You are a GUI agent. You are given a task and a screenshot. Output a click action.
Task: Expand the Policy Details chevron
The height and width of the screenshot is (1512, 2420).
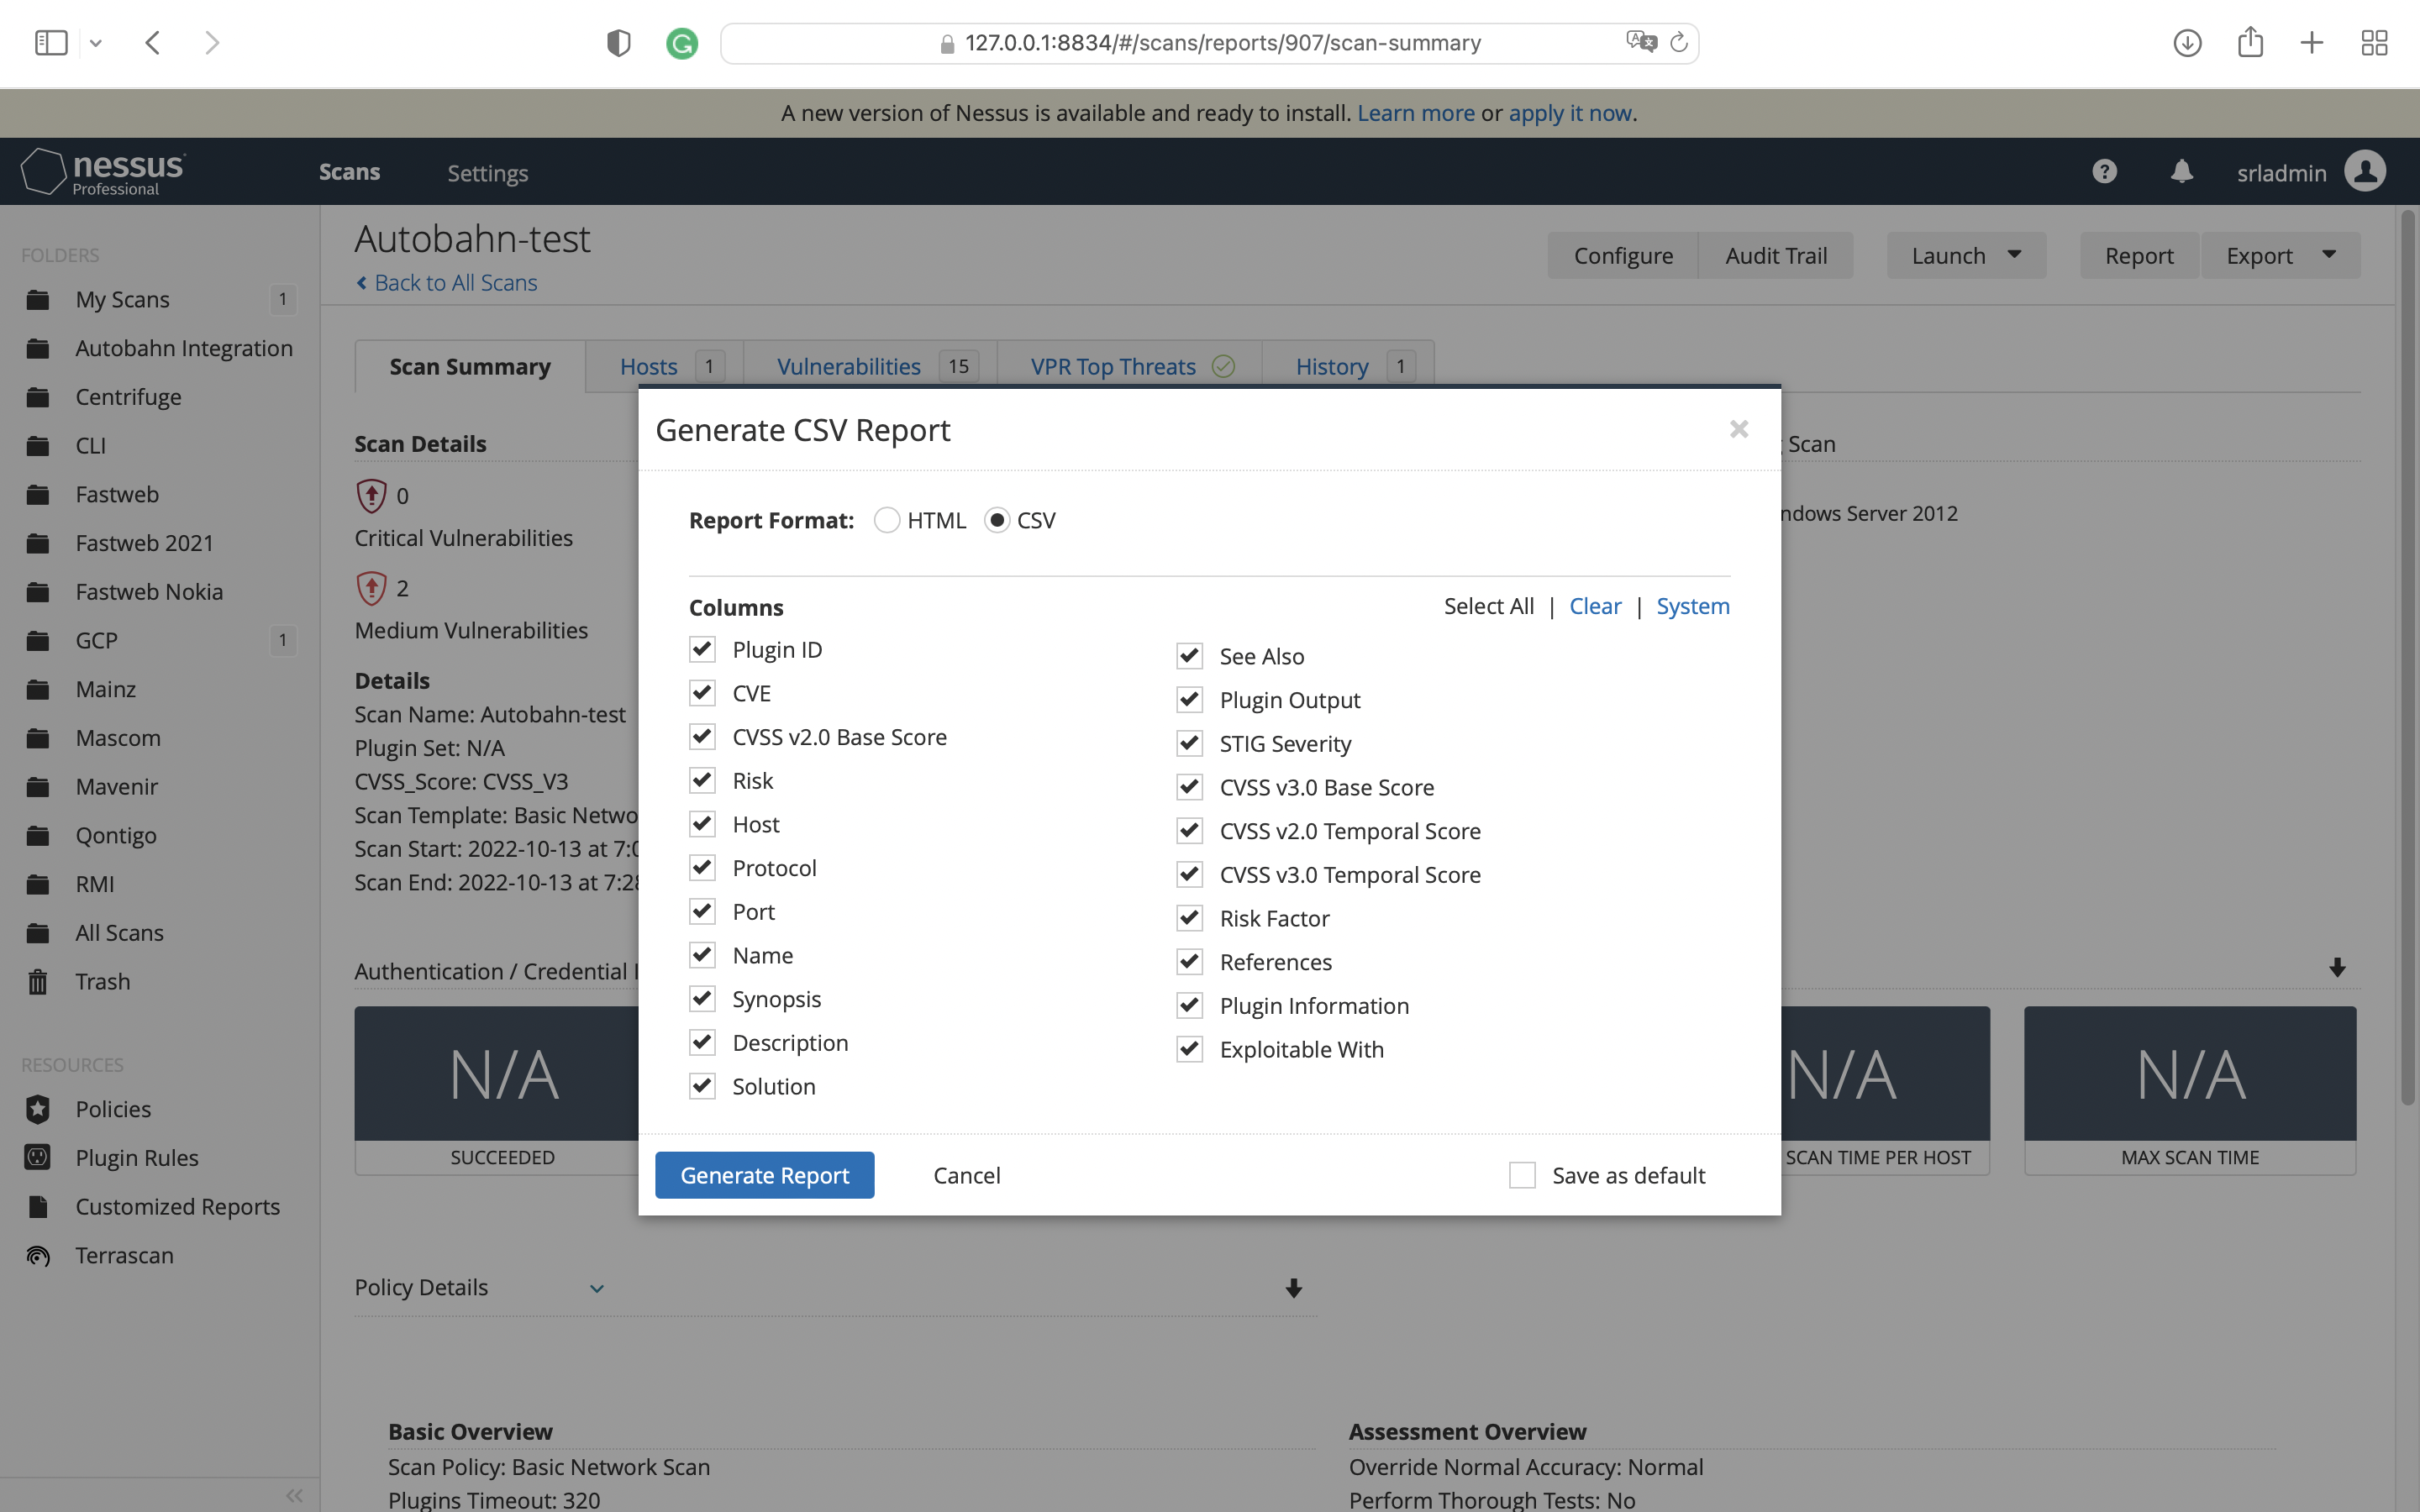click(597, 1288)
